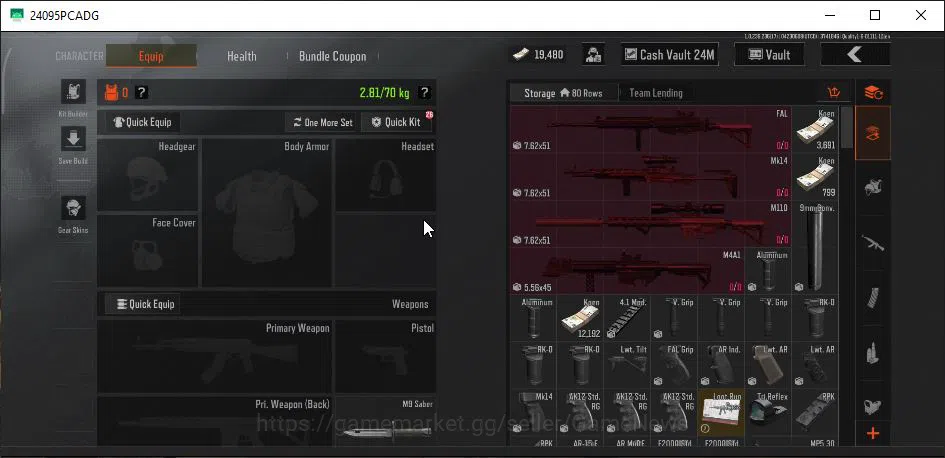Click the orange plus icon in the sidebar
945x458 pixels.
(873, 433)
